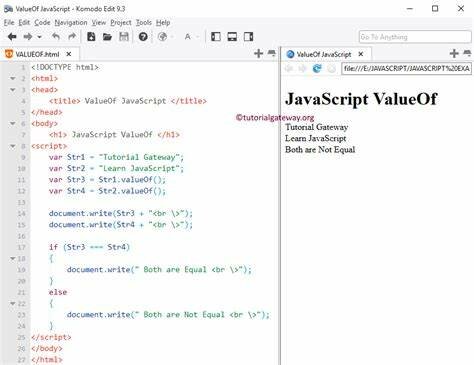This screenshot has height=365, width=474.
Task: Open the File menu
Action: point(9,23)
